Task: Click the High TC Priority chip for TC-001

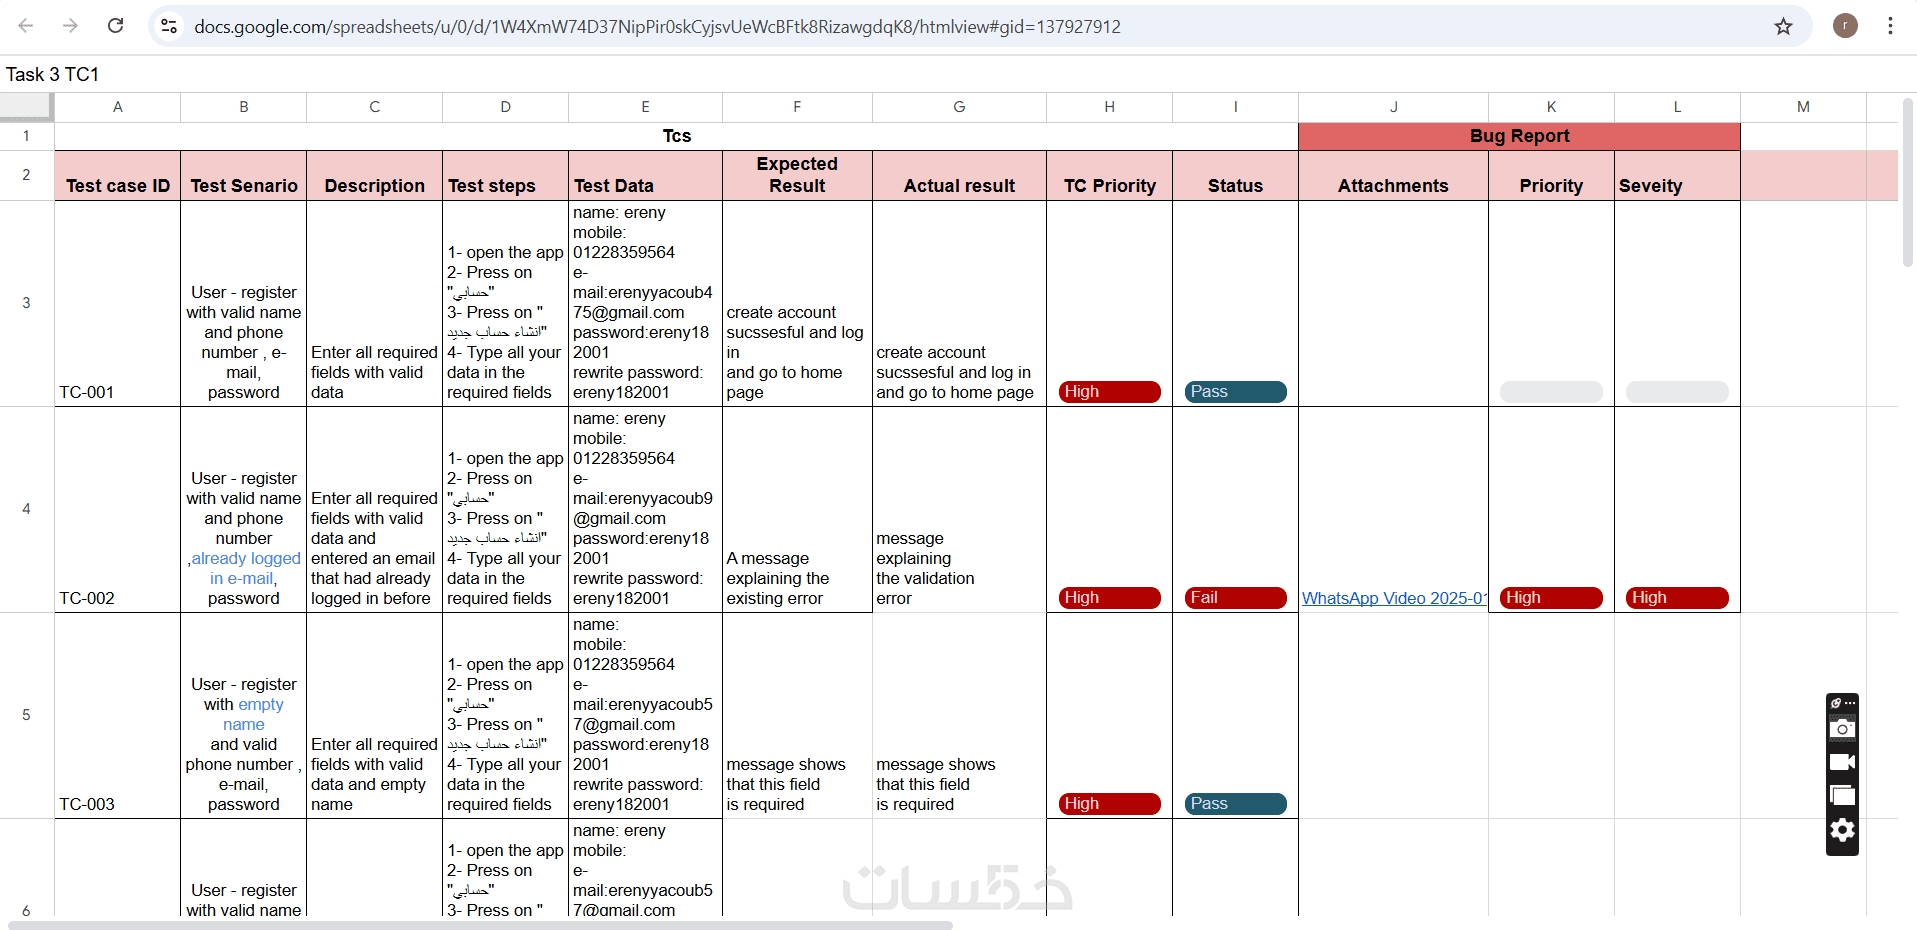Action: (1109, 392)
